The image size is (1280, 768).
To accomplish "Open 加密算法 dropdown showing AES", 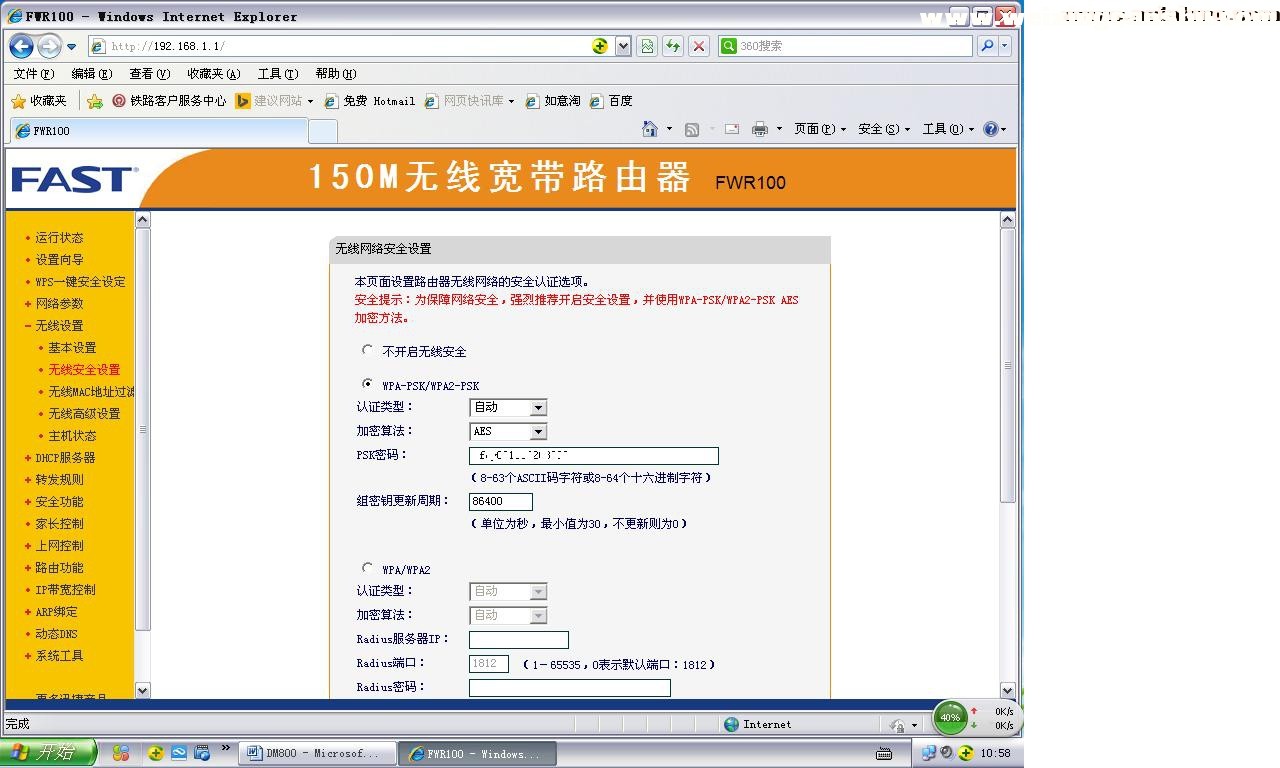I will point(508,431).
